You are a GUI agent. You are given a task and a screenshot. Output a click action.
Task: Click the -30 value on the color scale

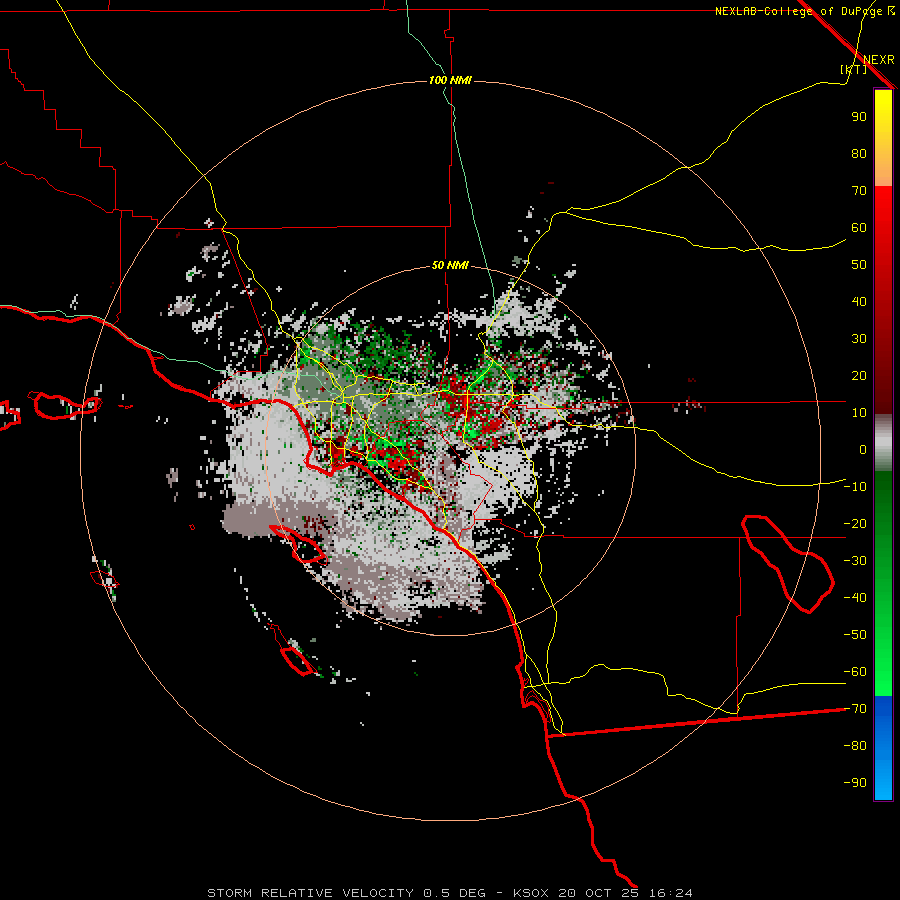point(855,561)
